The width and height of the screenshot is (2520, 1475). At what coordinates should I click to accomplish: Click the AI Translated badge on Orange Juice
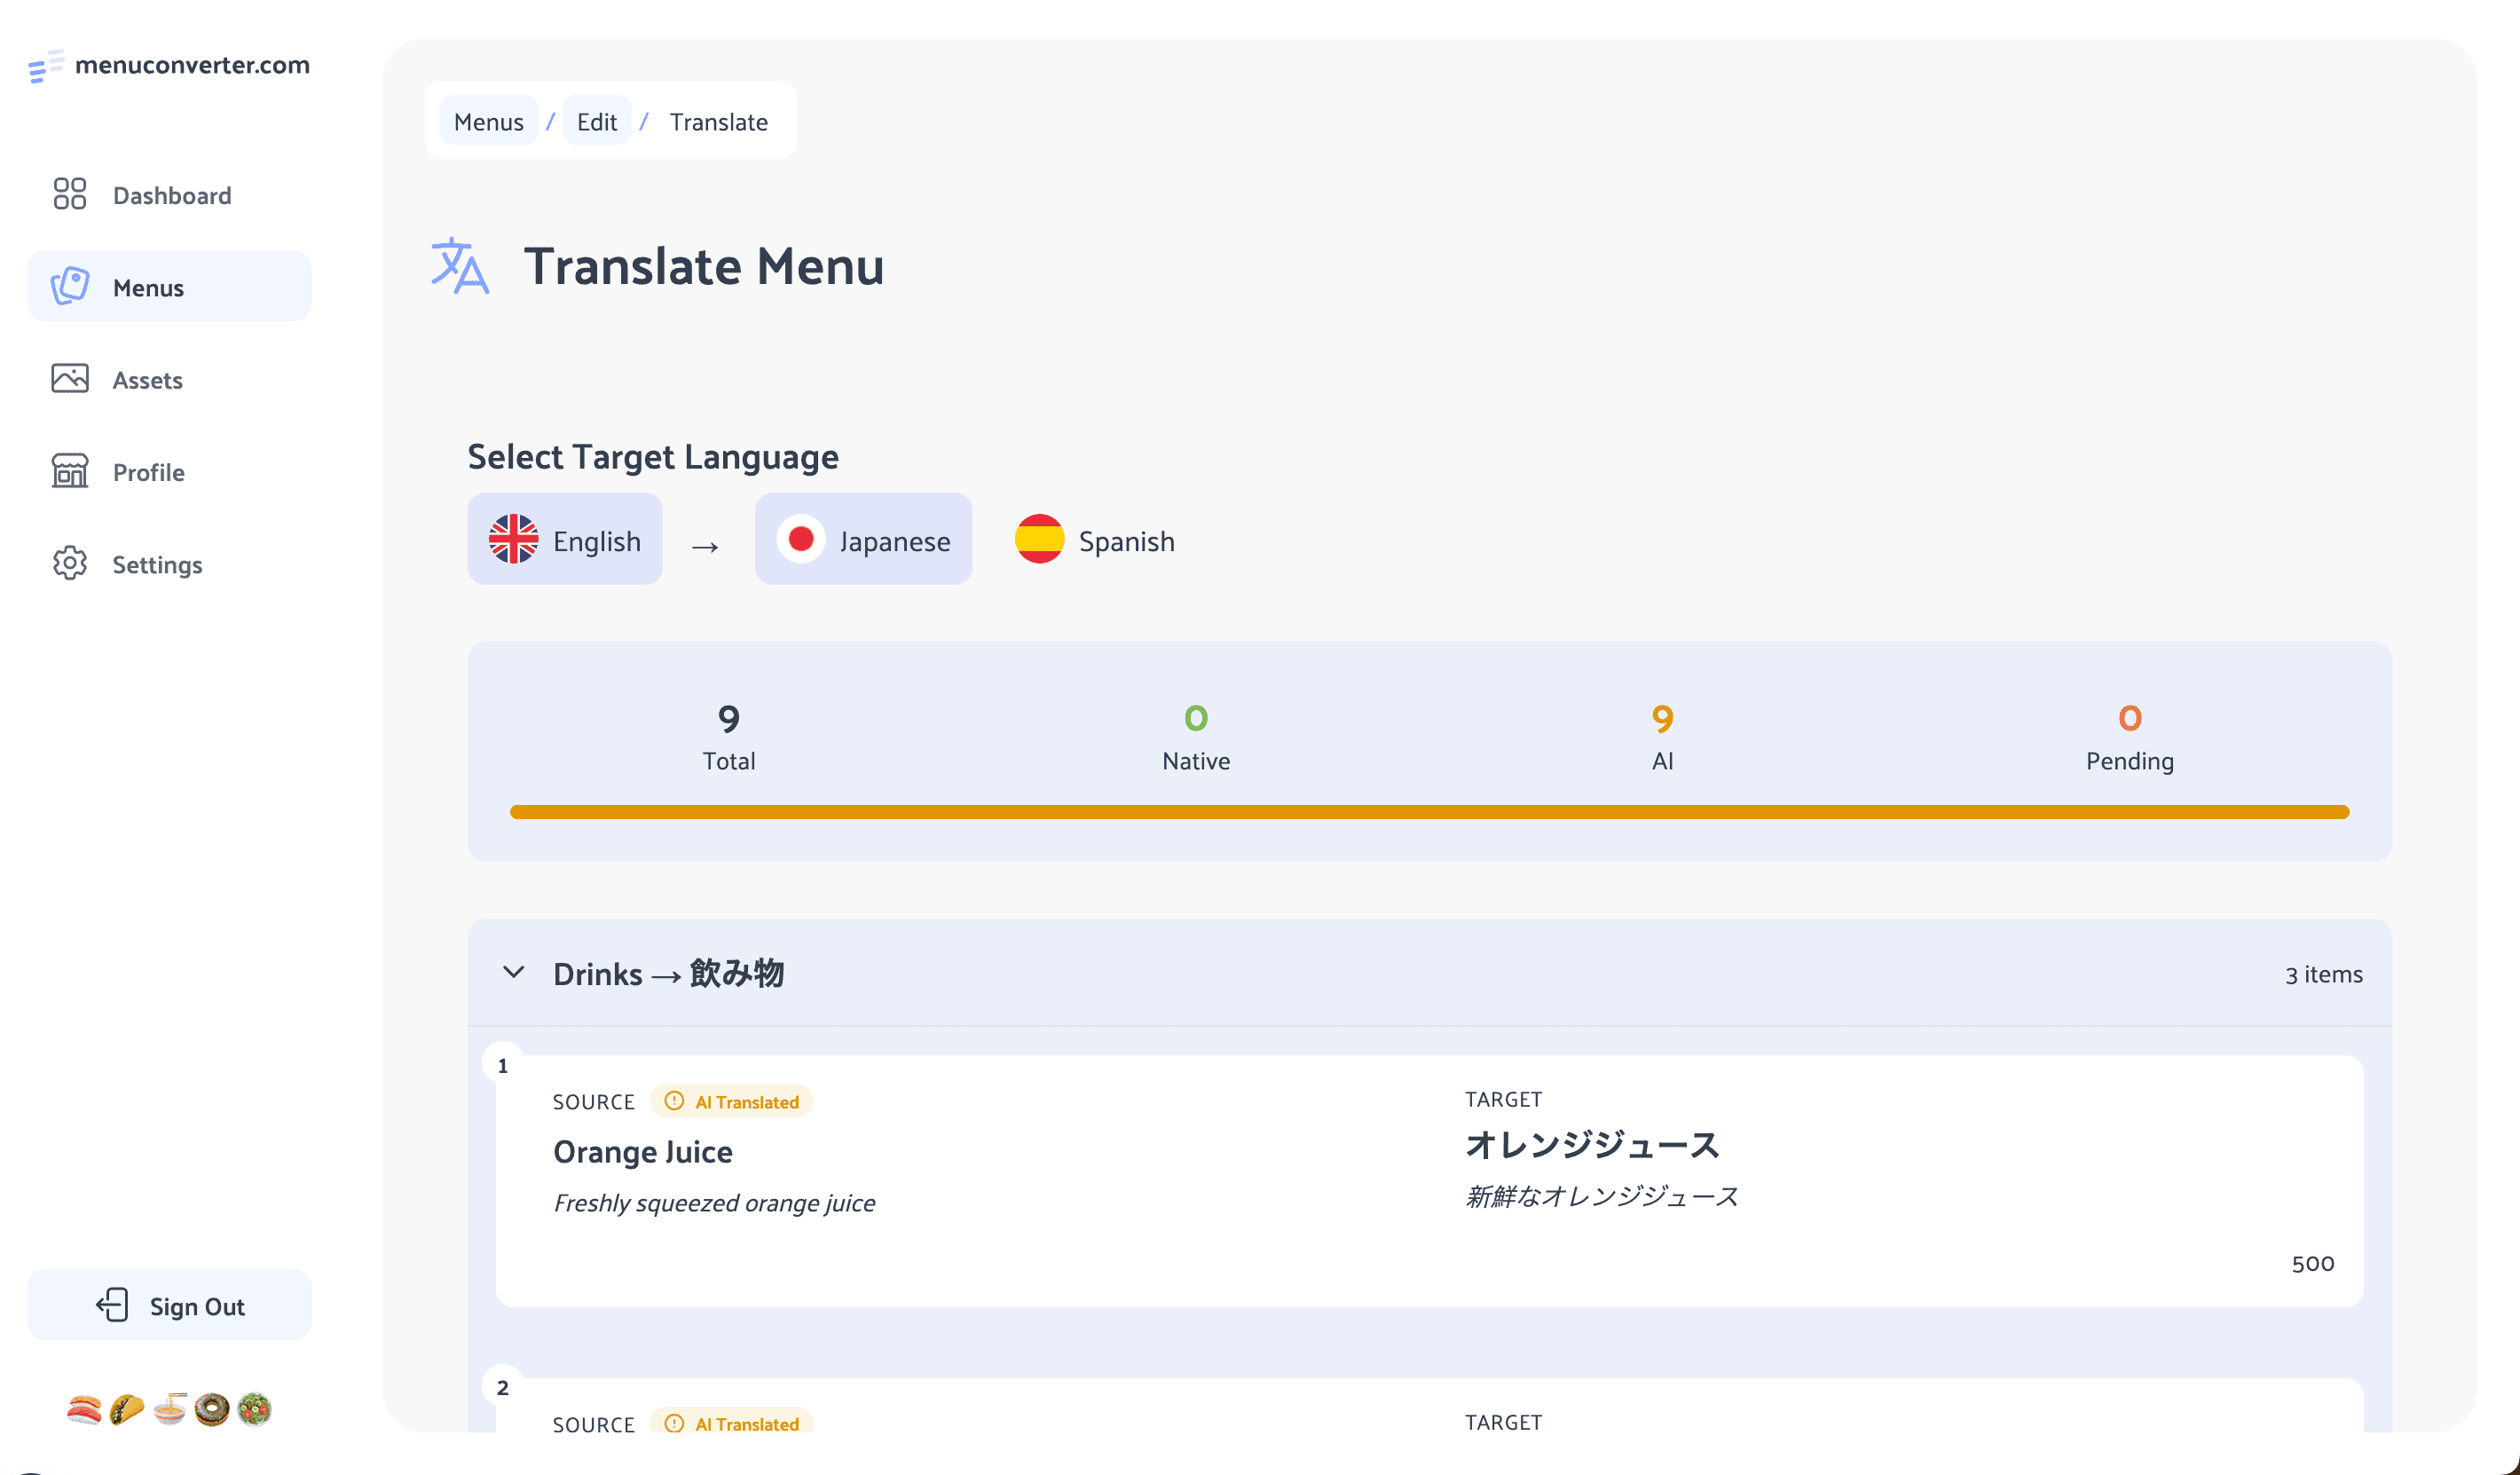tap(731, 1101)
